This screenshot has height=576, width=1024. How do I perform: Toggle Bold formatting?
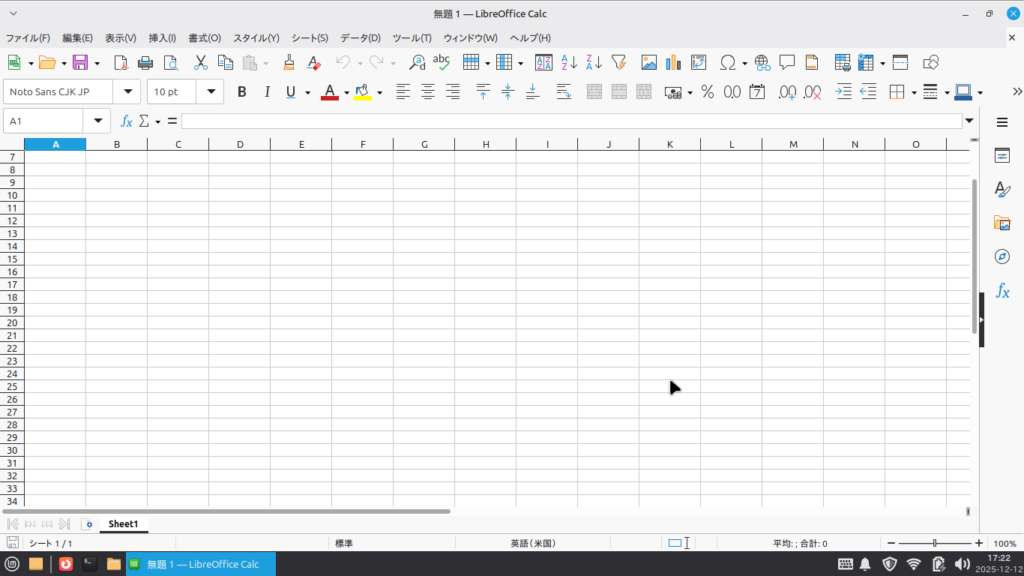tap(241, 92)
